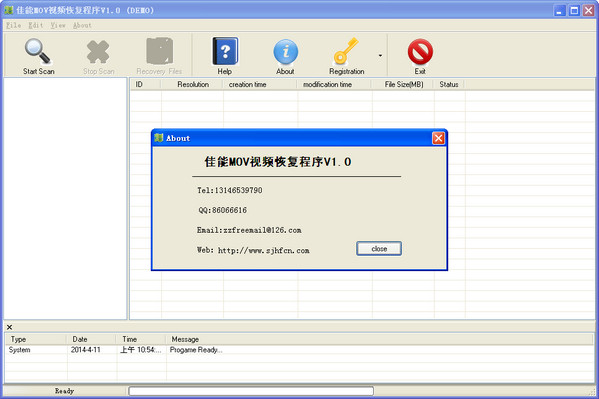Click the Email zzfreemail@126.com line
Screen dimensions: 599x399
click(x=249, y=230)
